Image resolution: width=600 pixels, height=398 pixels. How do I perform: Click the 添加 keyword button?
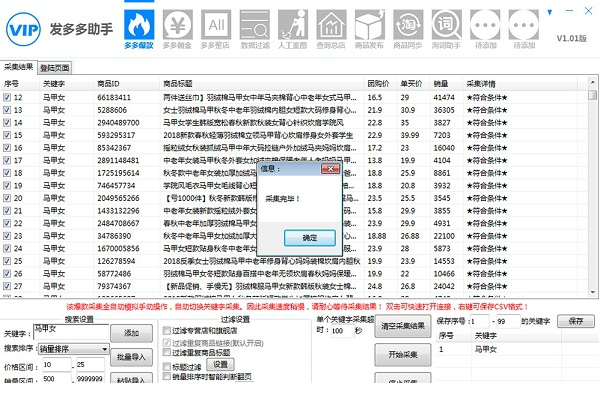coord(131,333)
